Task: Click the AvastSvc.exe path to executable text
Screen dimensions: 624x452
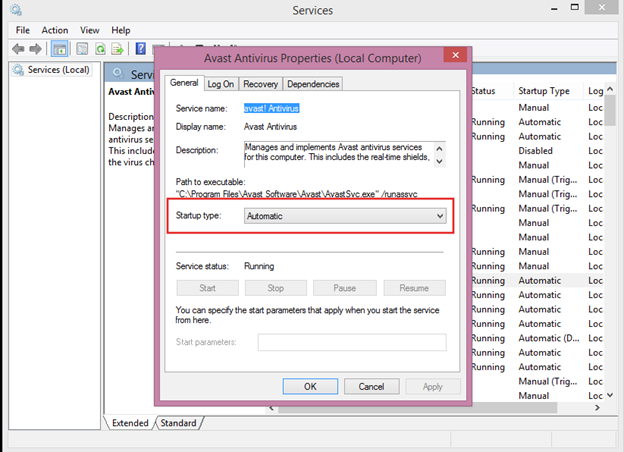Action: pyautogui.click(x=296, y=194)
